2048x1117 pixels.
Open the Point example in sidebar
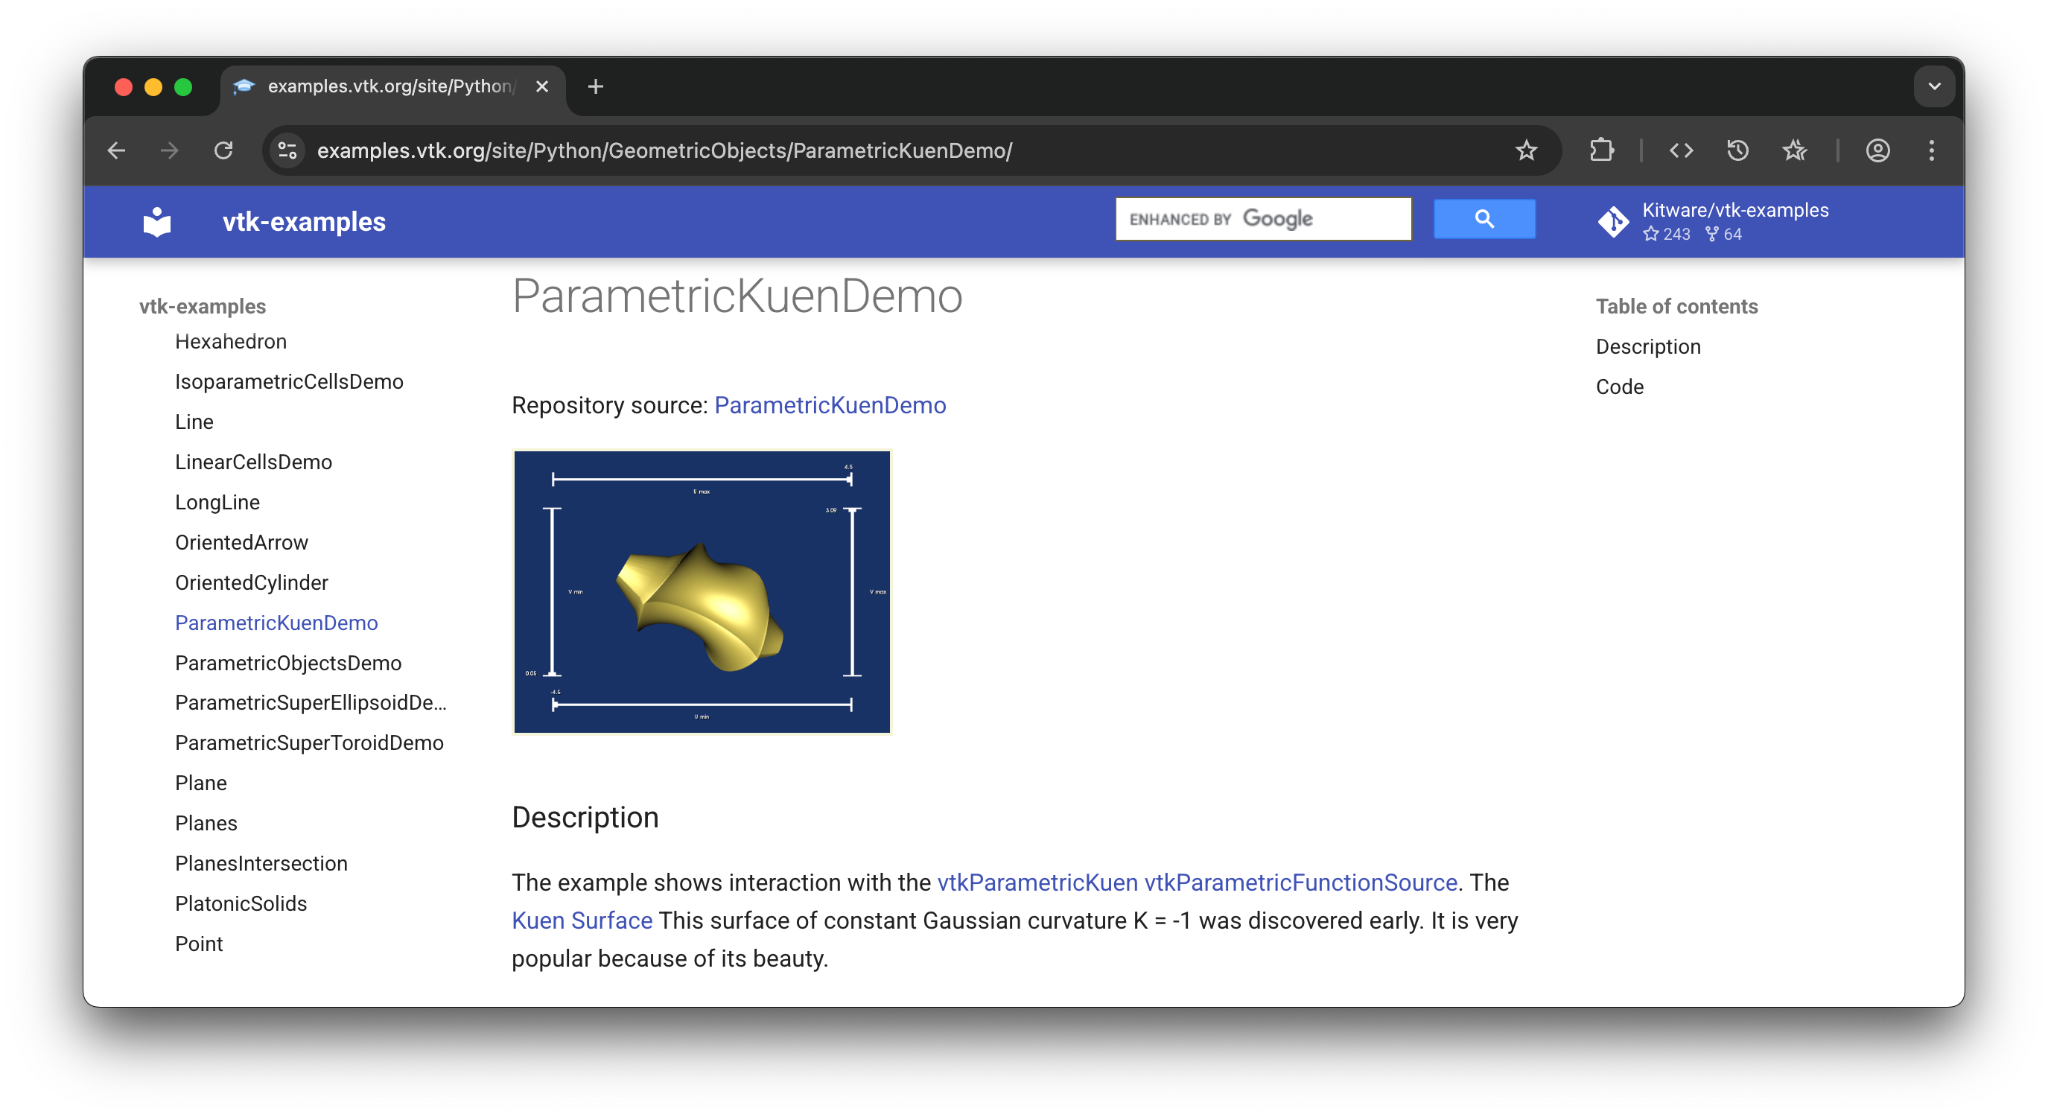click(199, 943)
